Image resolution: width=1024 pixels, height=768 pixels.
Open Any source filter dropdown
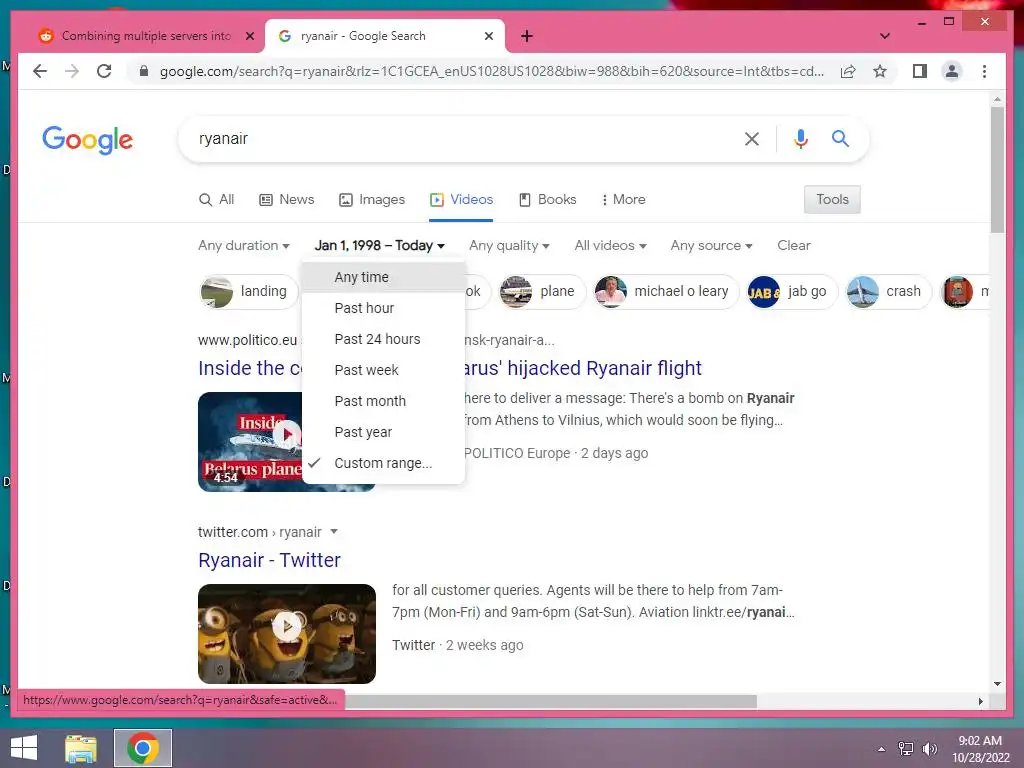point(711,246)
